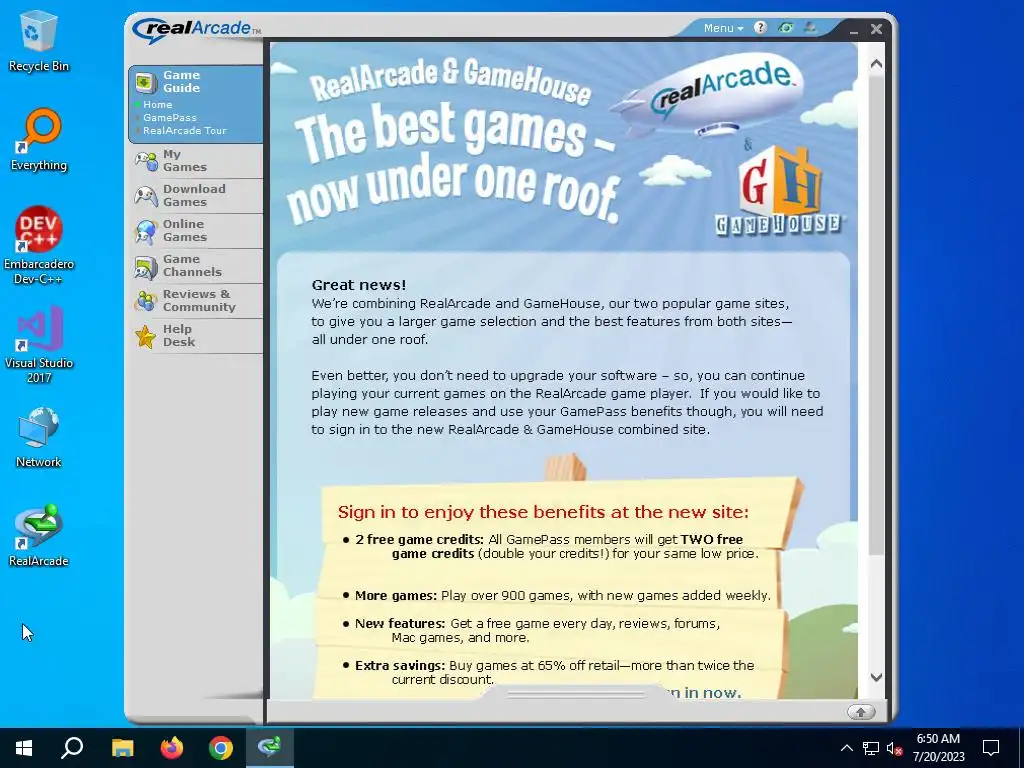Open the Reviews & Community section
The width and height of the screenshot is (1024, 768).
(199, 300)
